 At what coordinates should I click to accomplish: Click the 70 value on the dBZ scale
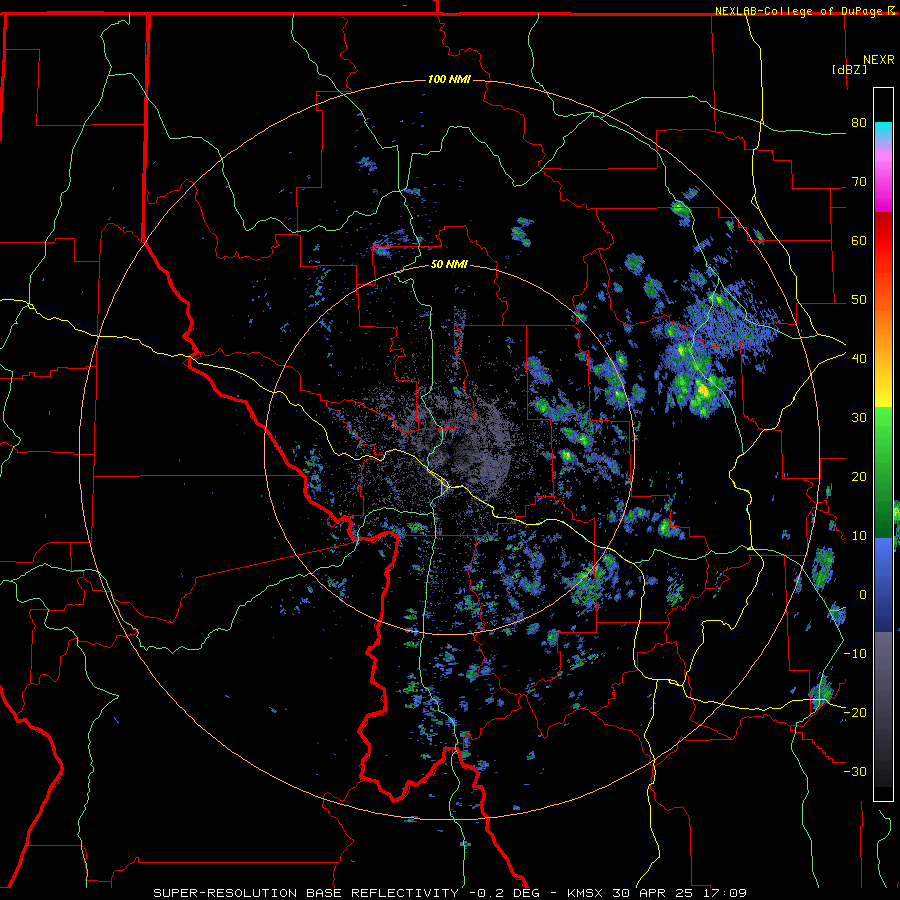click(859, 182)
